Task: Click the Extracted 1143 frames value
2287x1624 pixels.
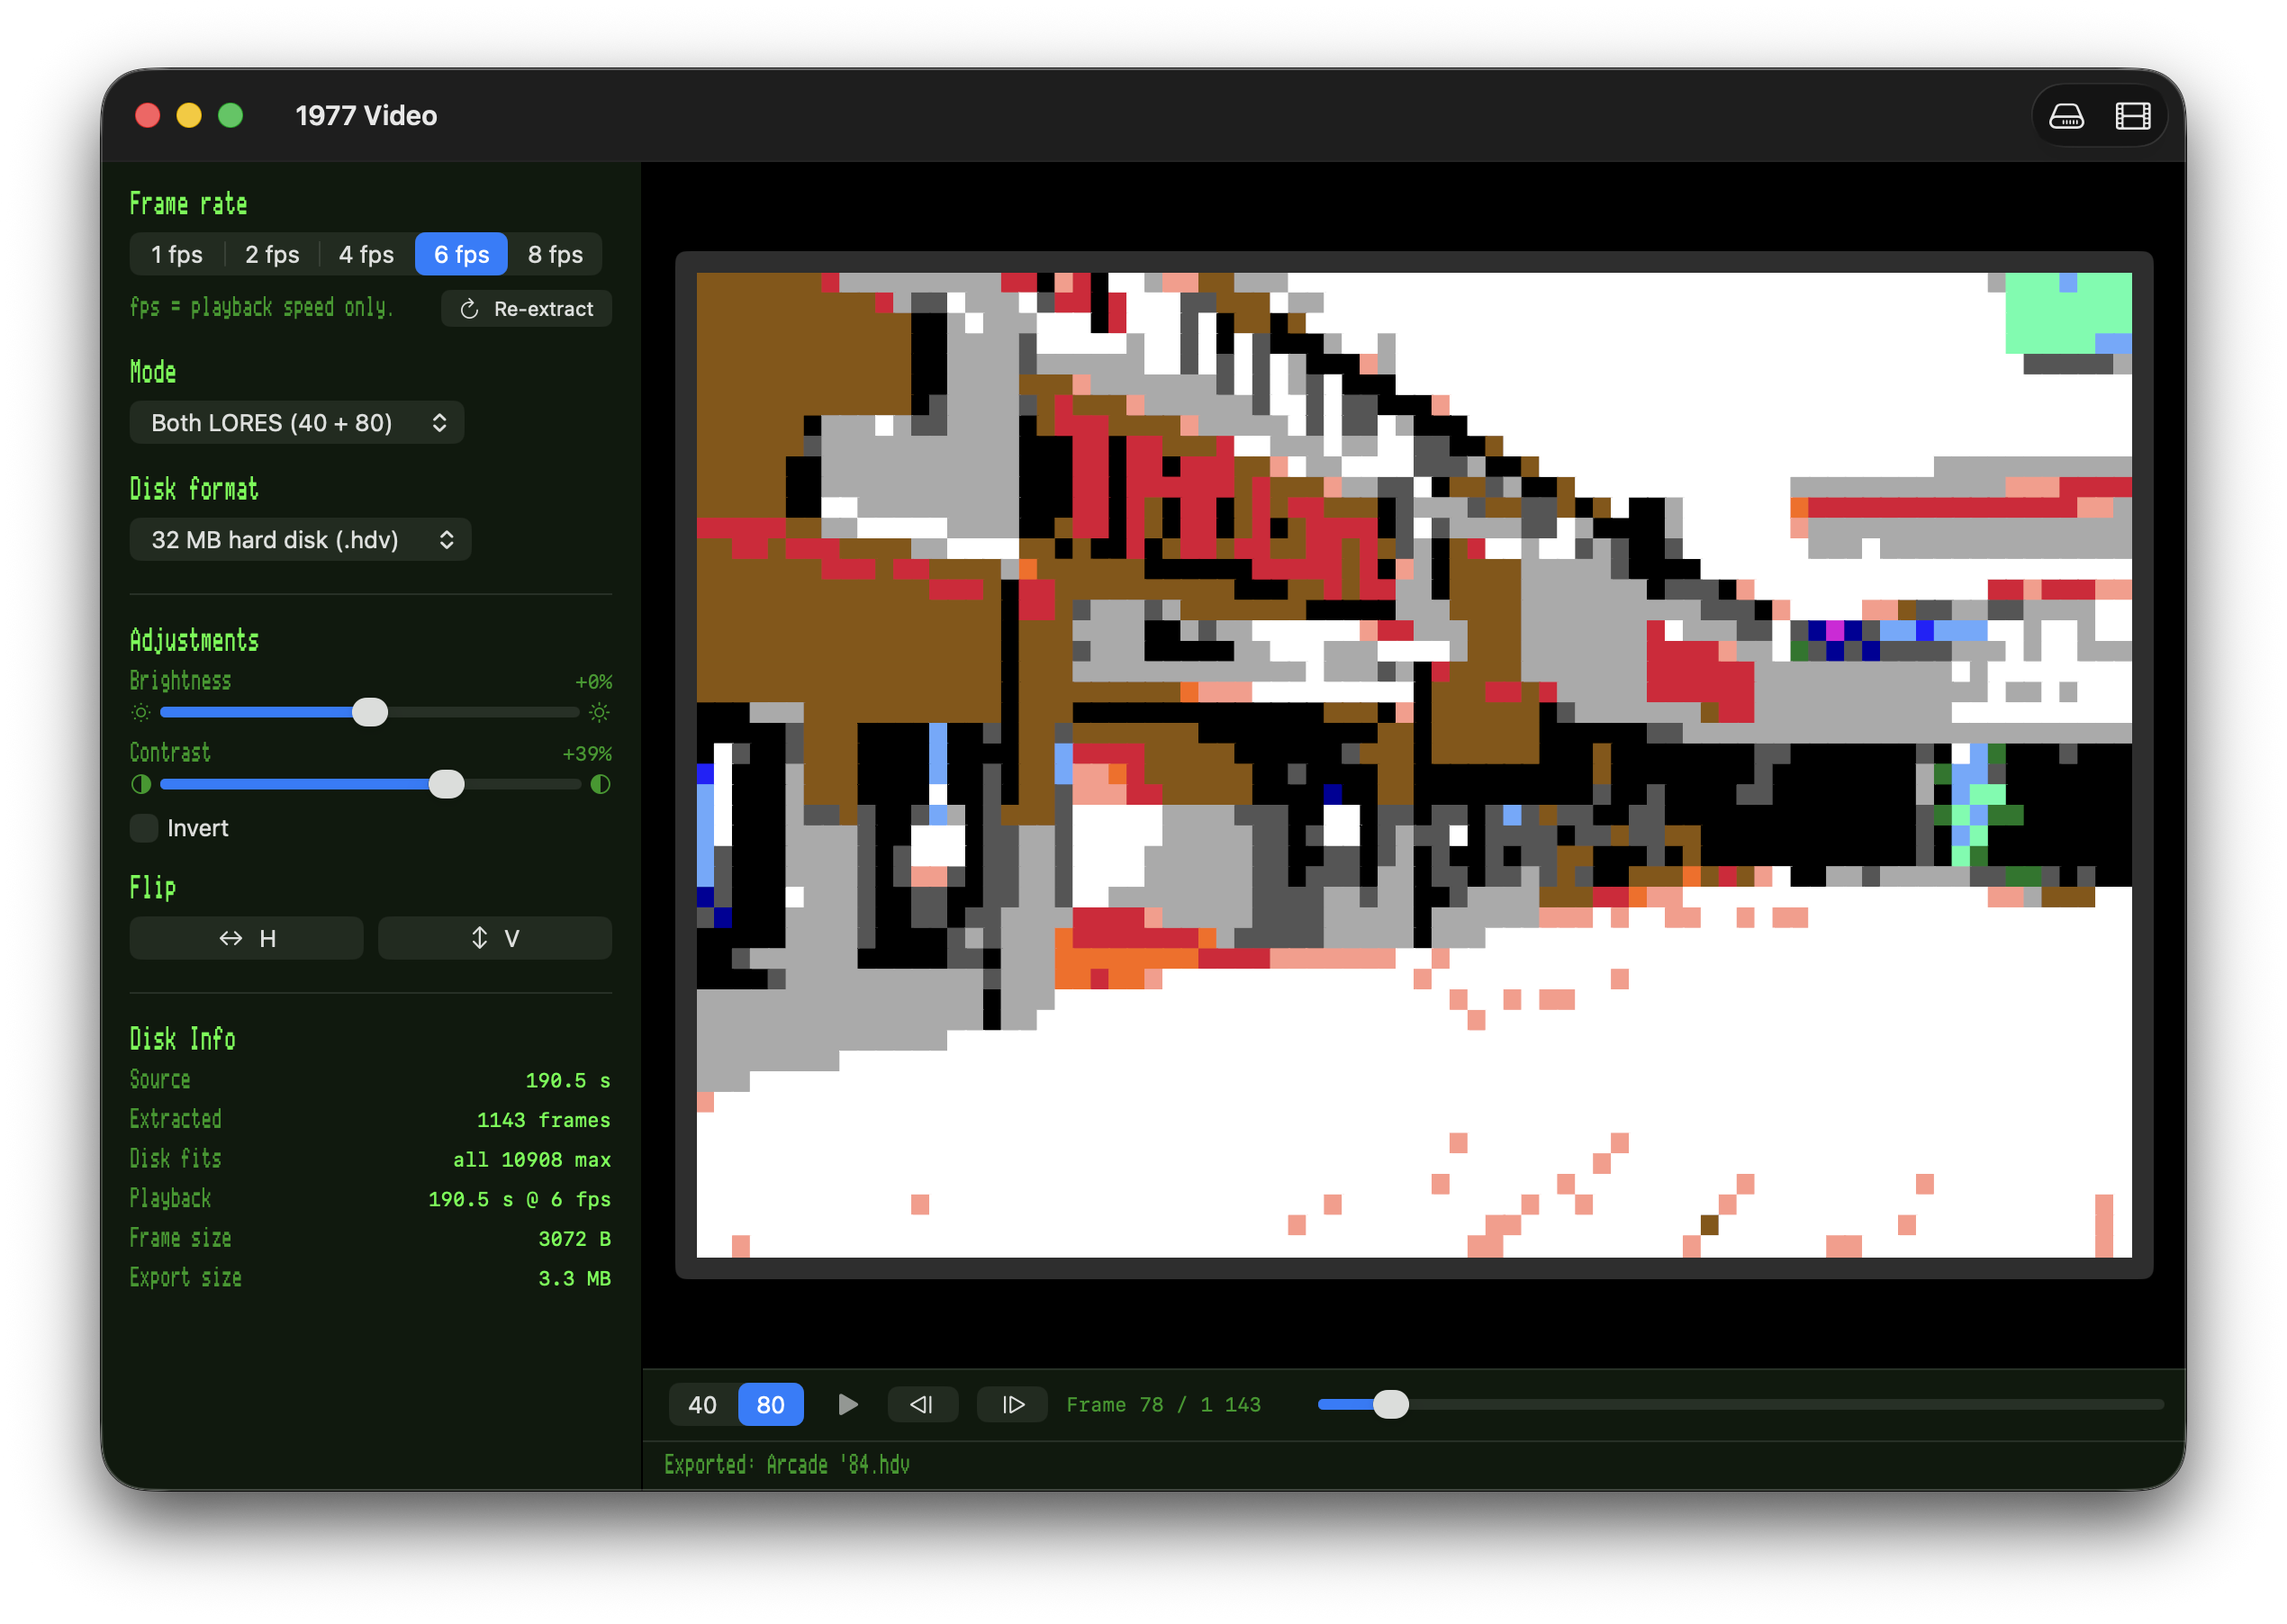Action: click(x=543, y=1120)
